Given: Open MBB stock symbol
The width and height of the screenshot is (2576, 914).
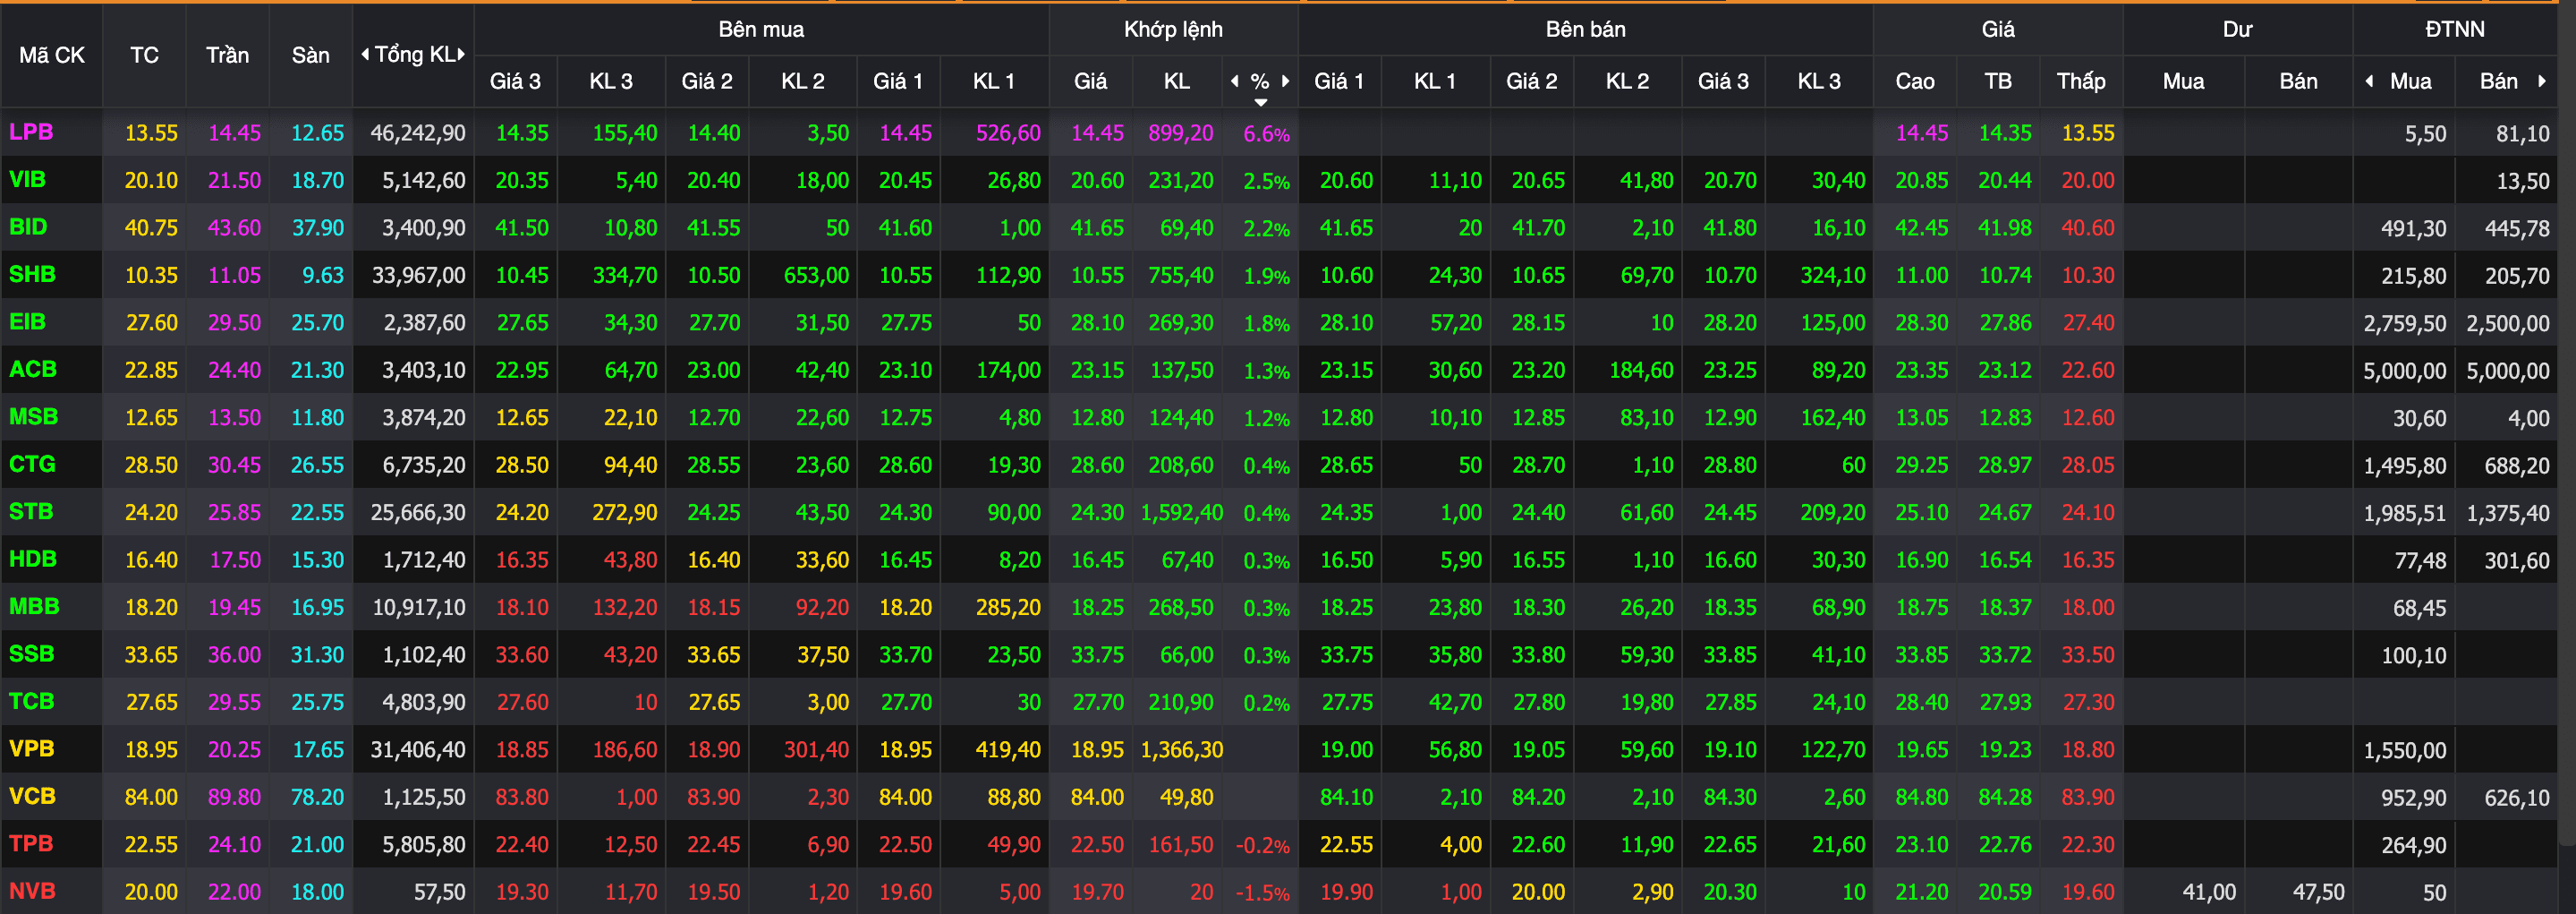Looking at the screenshot, I should (34, 607).
